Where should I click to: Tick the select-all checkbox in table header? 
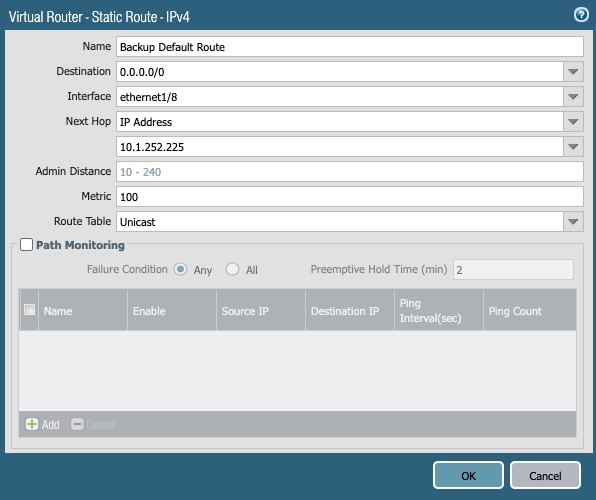point(29,310)
